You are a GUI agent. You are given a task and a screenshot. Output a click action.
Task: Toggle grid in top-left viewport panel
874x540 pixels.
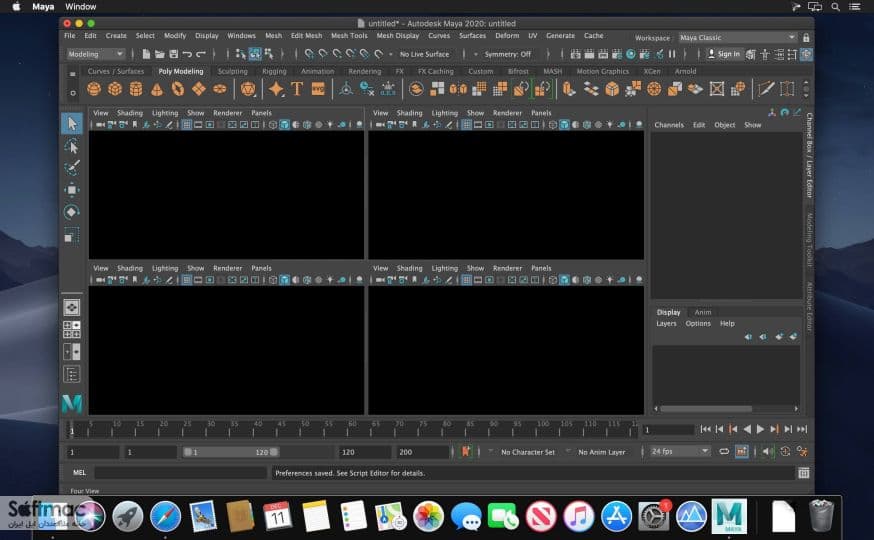coord(187,124)
